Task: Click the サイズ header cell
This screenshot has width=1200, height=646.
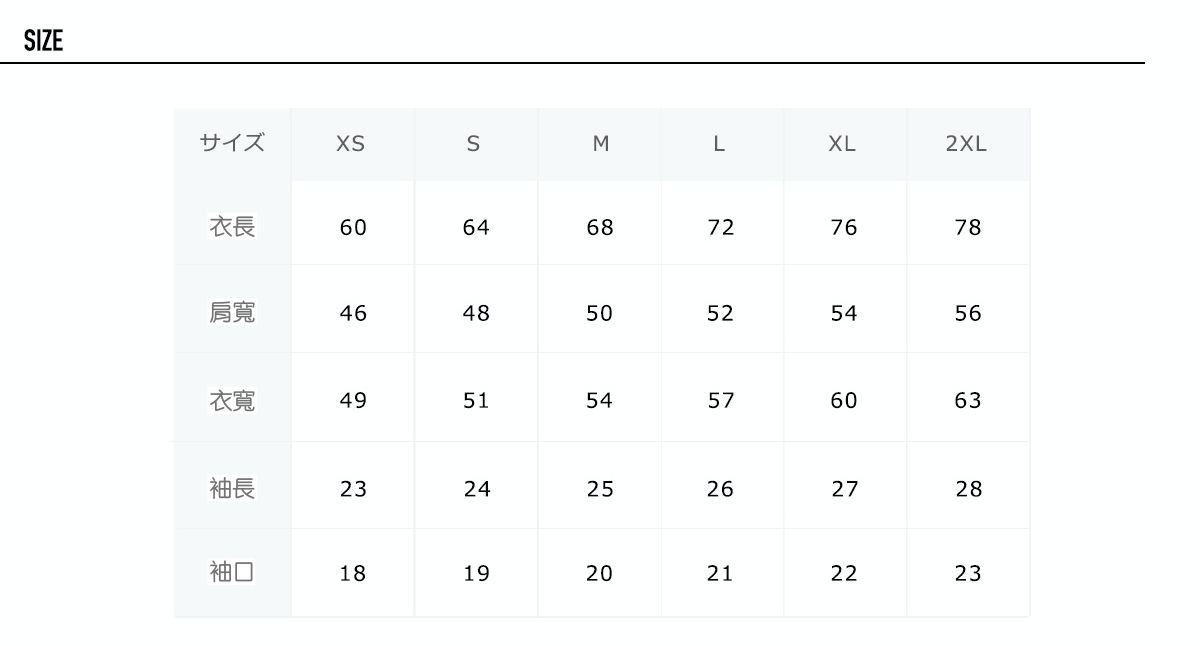Action: tap(232, 142)
